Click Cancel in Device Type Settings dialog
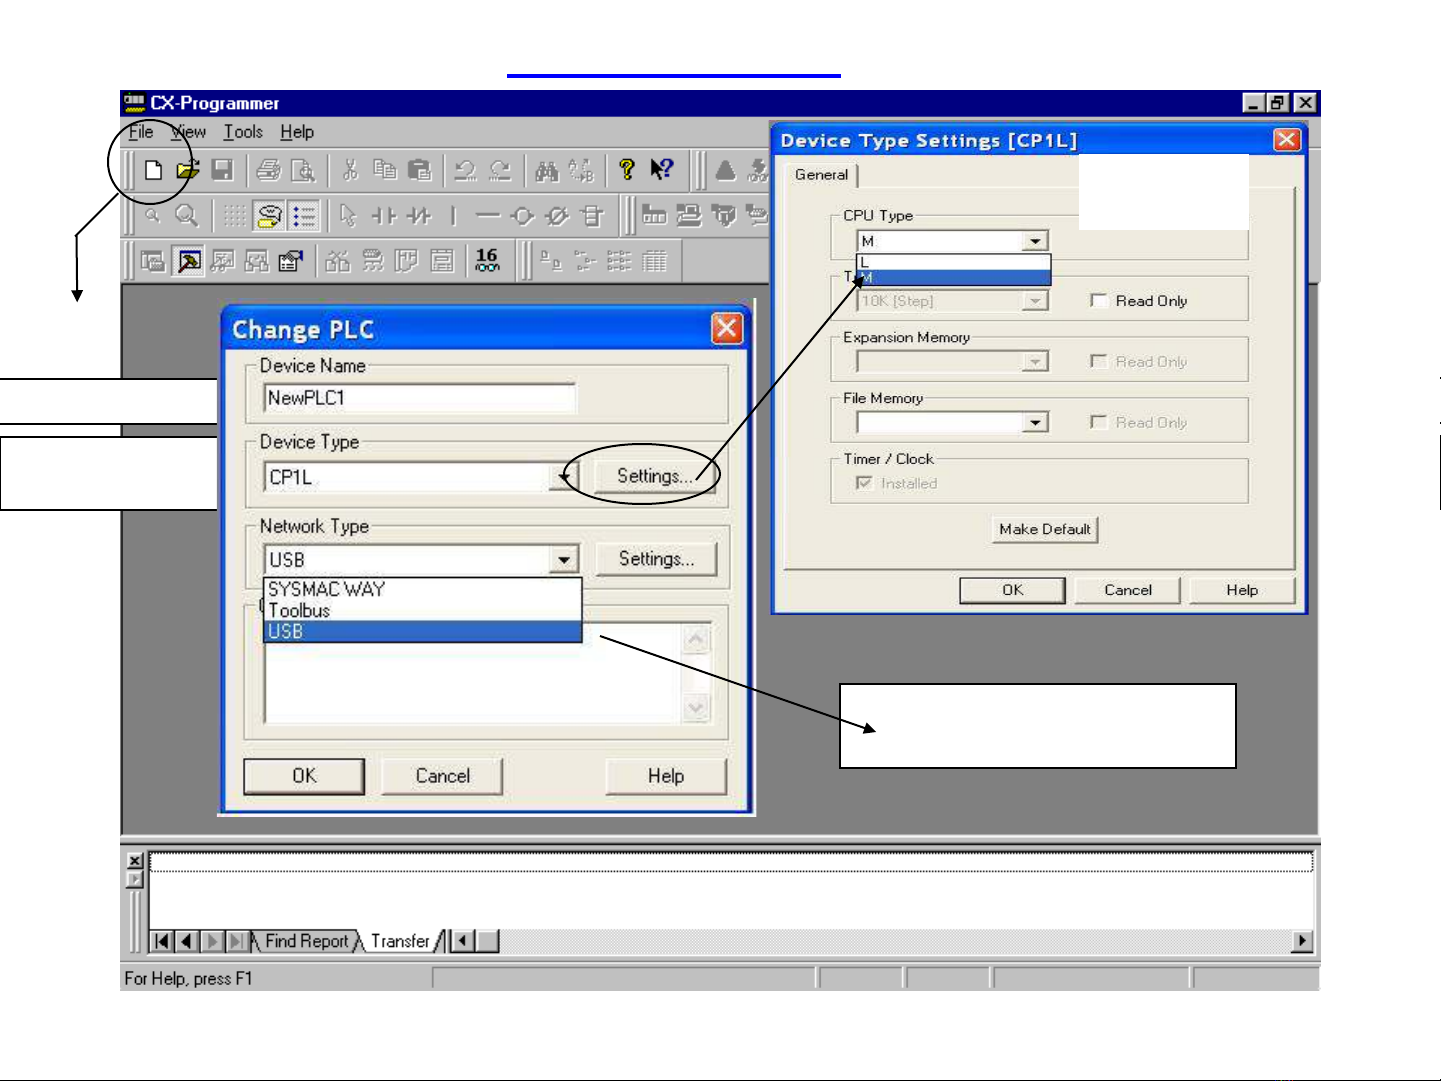The height and width of the screenshot is (1081, 1441). pos(1128,590)
